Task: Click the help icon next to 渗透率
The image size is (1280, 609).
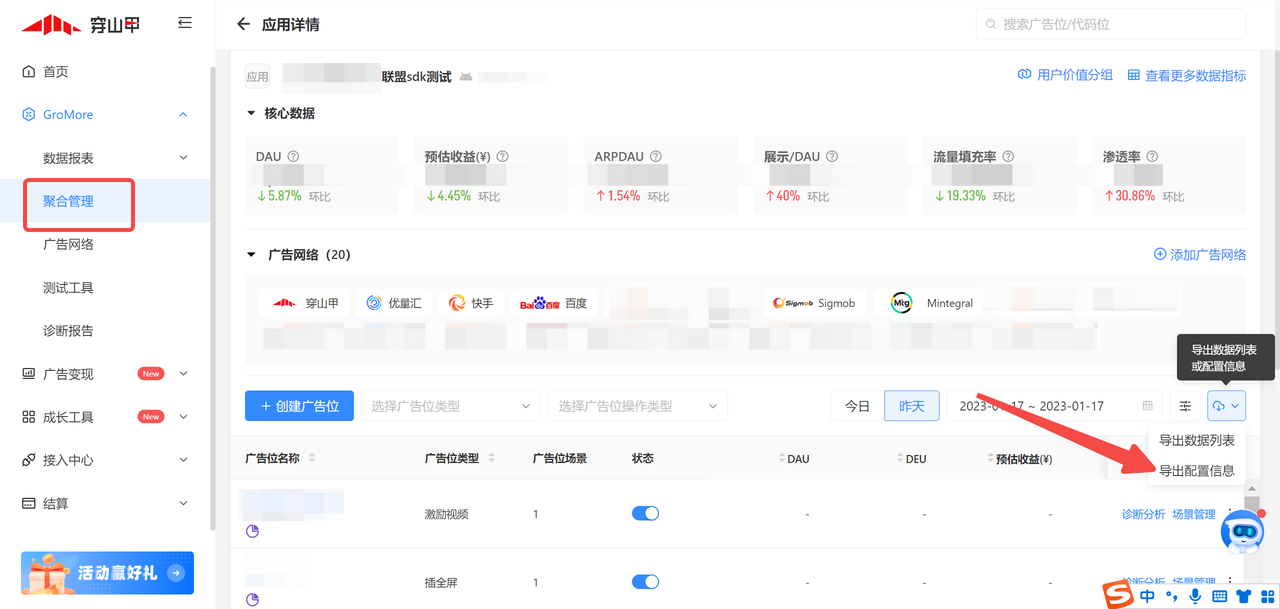Action: click(1153, 157)
